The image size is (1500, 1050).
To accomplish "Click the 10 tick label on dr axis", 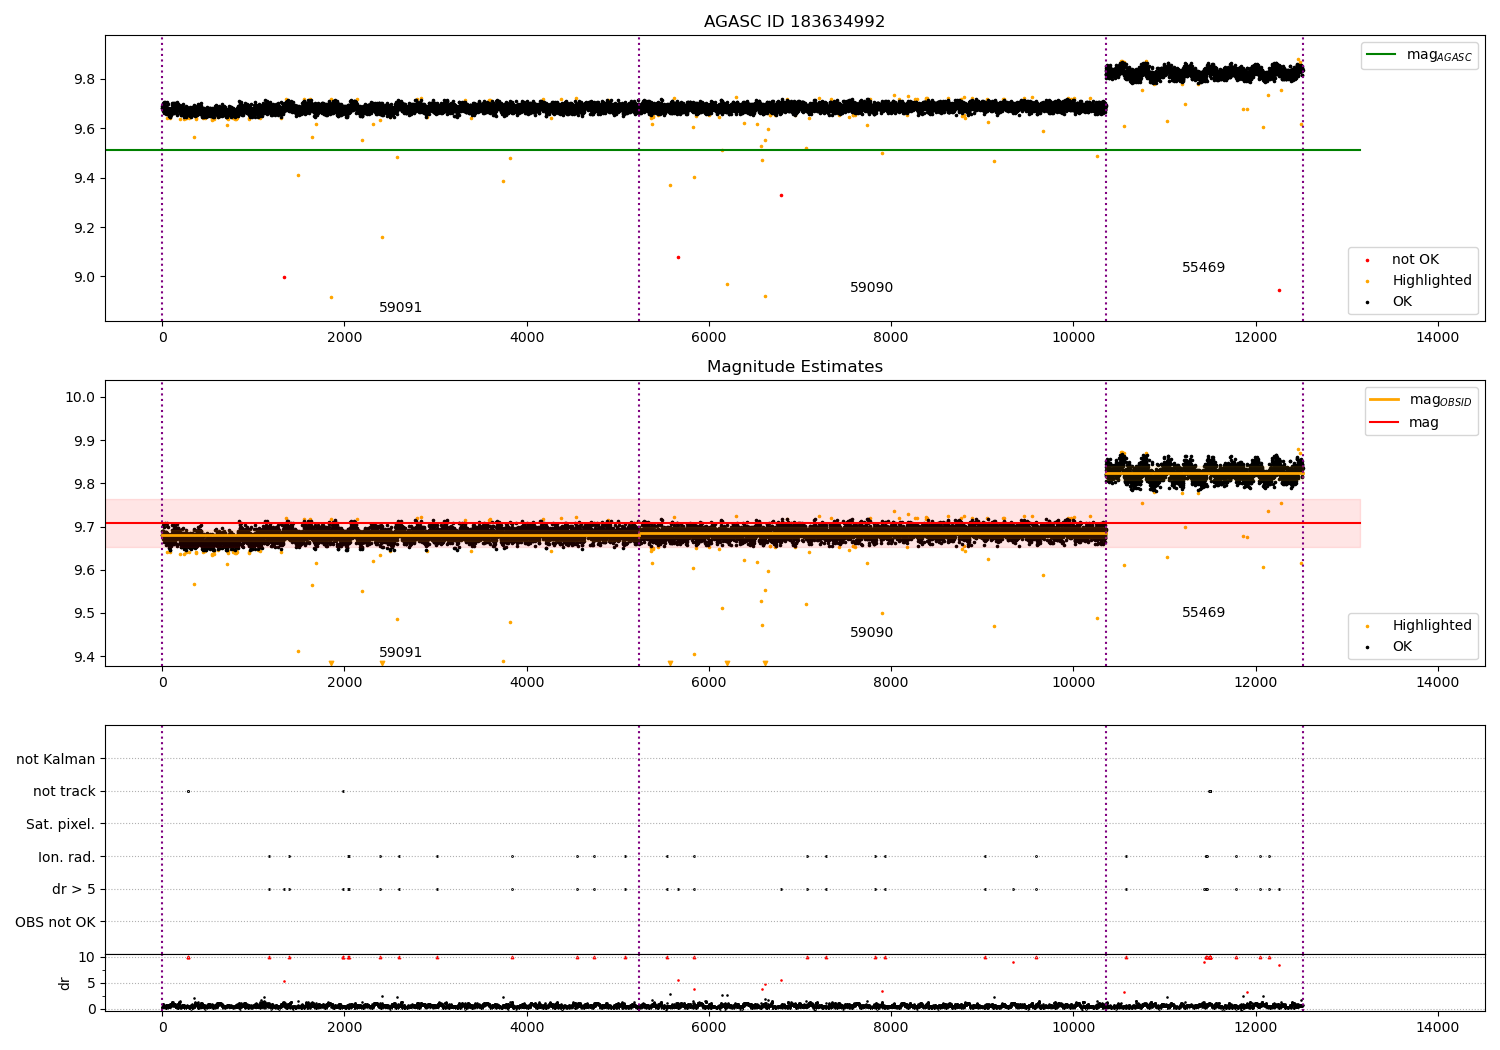I will click(87, 957).
